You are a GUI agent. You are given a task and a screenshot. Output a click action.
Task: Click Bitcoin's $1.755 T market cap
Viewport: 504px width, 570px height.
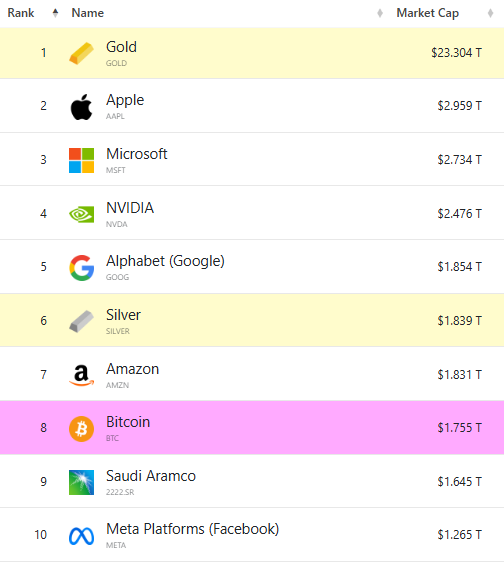(x=460, y=428)
